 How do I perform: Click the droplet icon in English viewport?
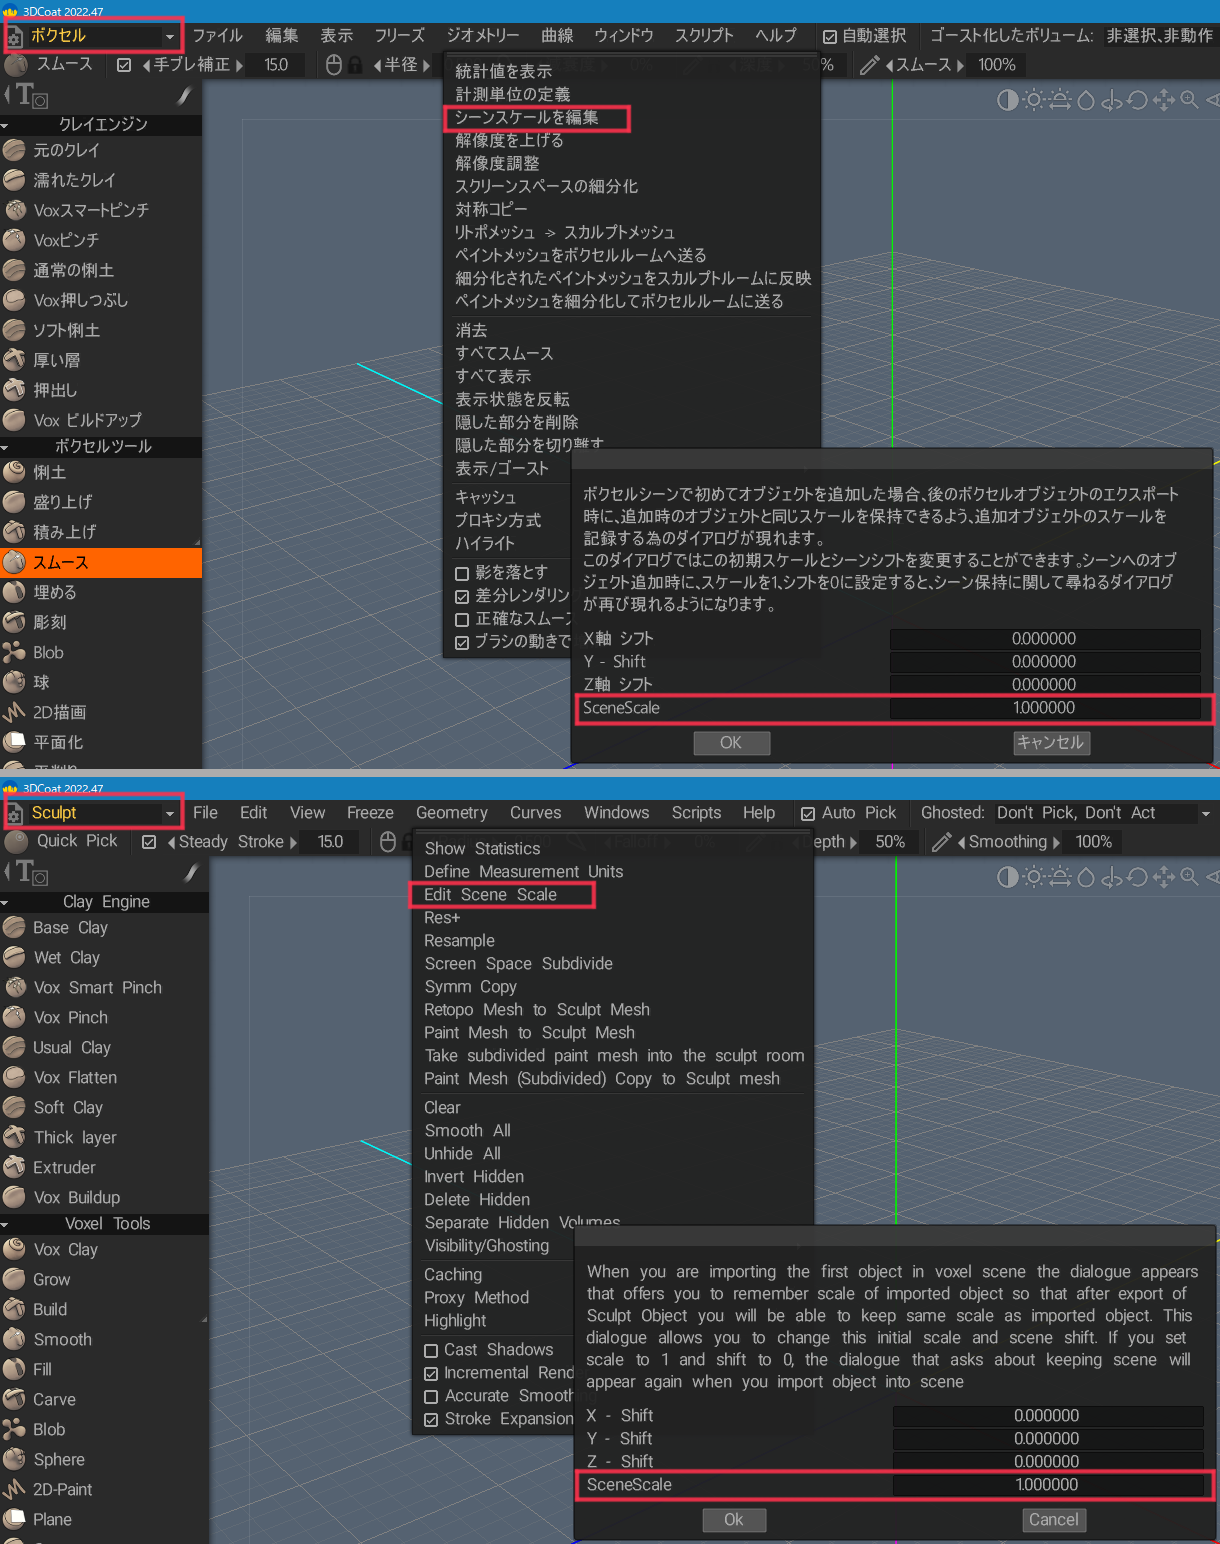[1086, 877]
